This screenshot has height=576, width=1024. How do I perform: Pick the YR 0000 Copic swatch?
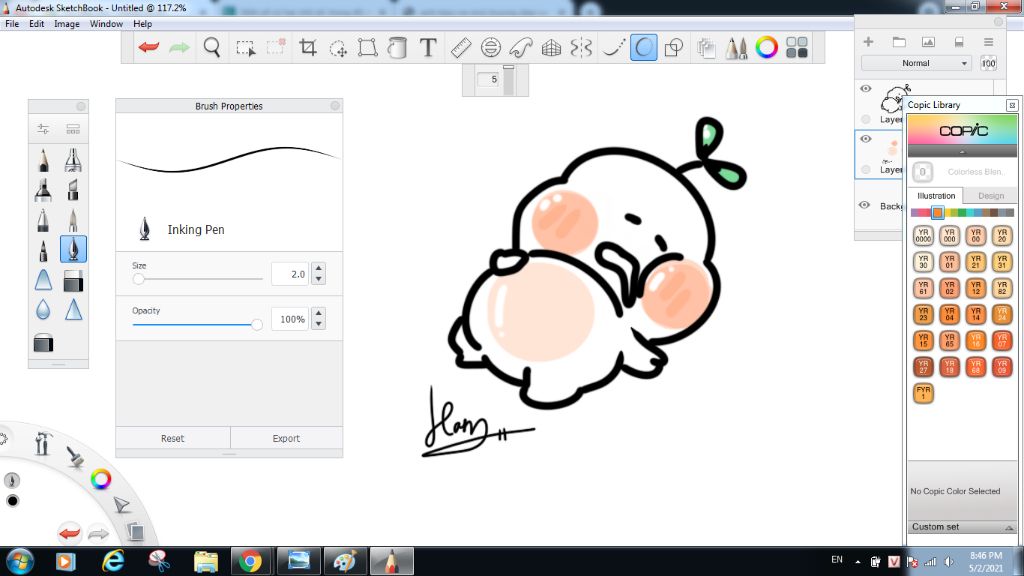[923, 235]
